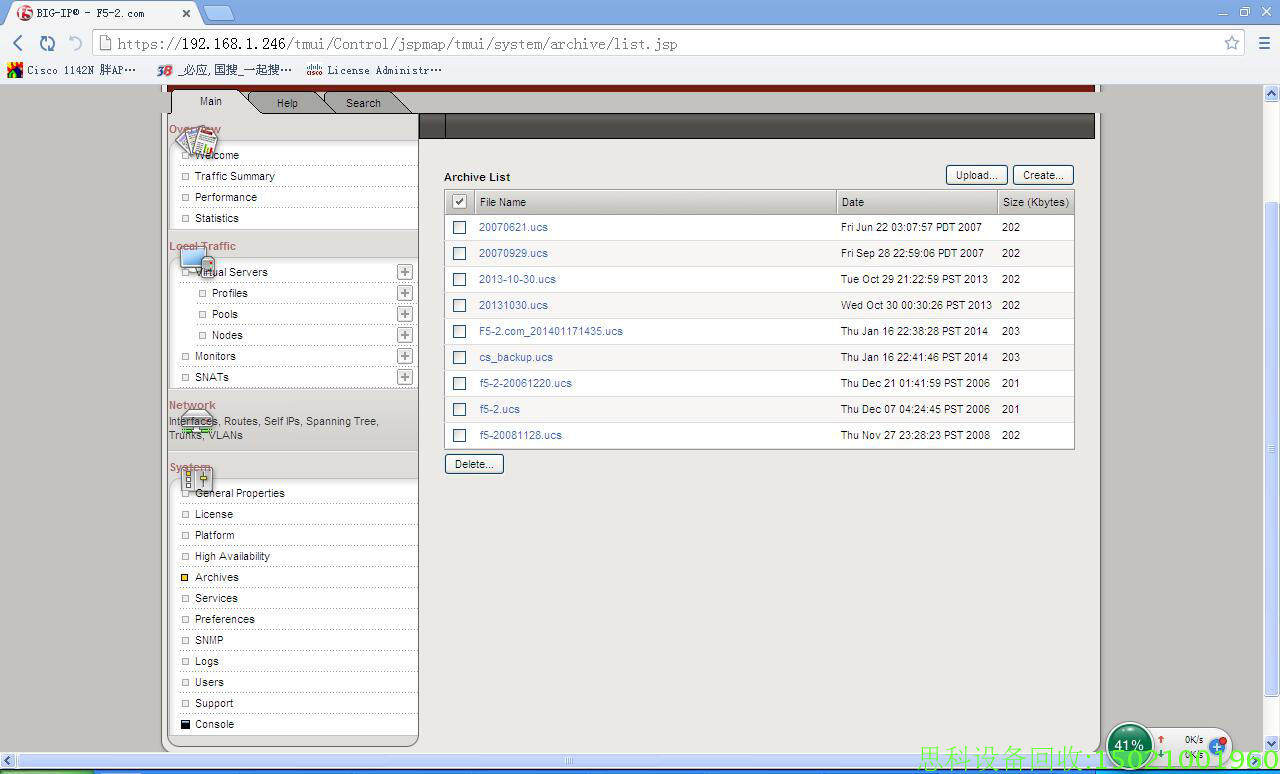The image size is (1280, 774).
Task: Open the Performance menu item
Action: (x=226, y=197)
